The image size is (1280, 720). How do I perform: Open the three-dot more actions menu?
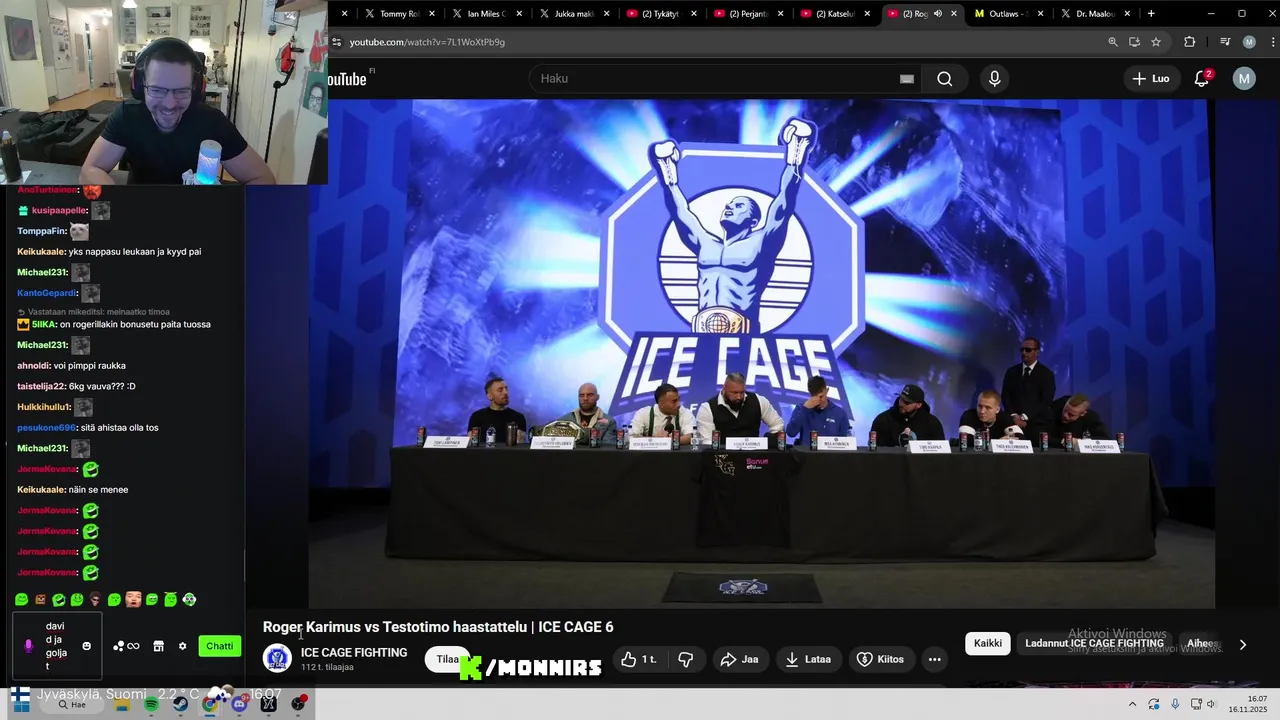(x=935, y=659)
